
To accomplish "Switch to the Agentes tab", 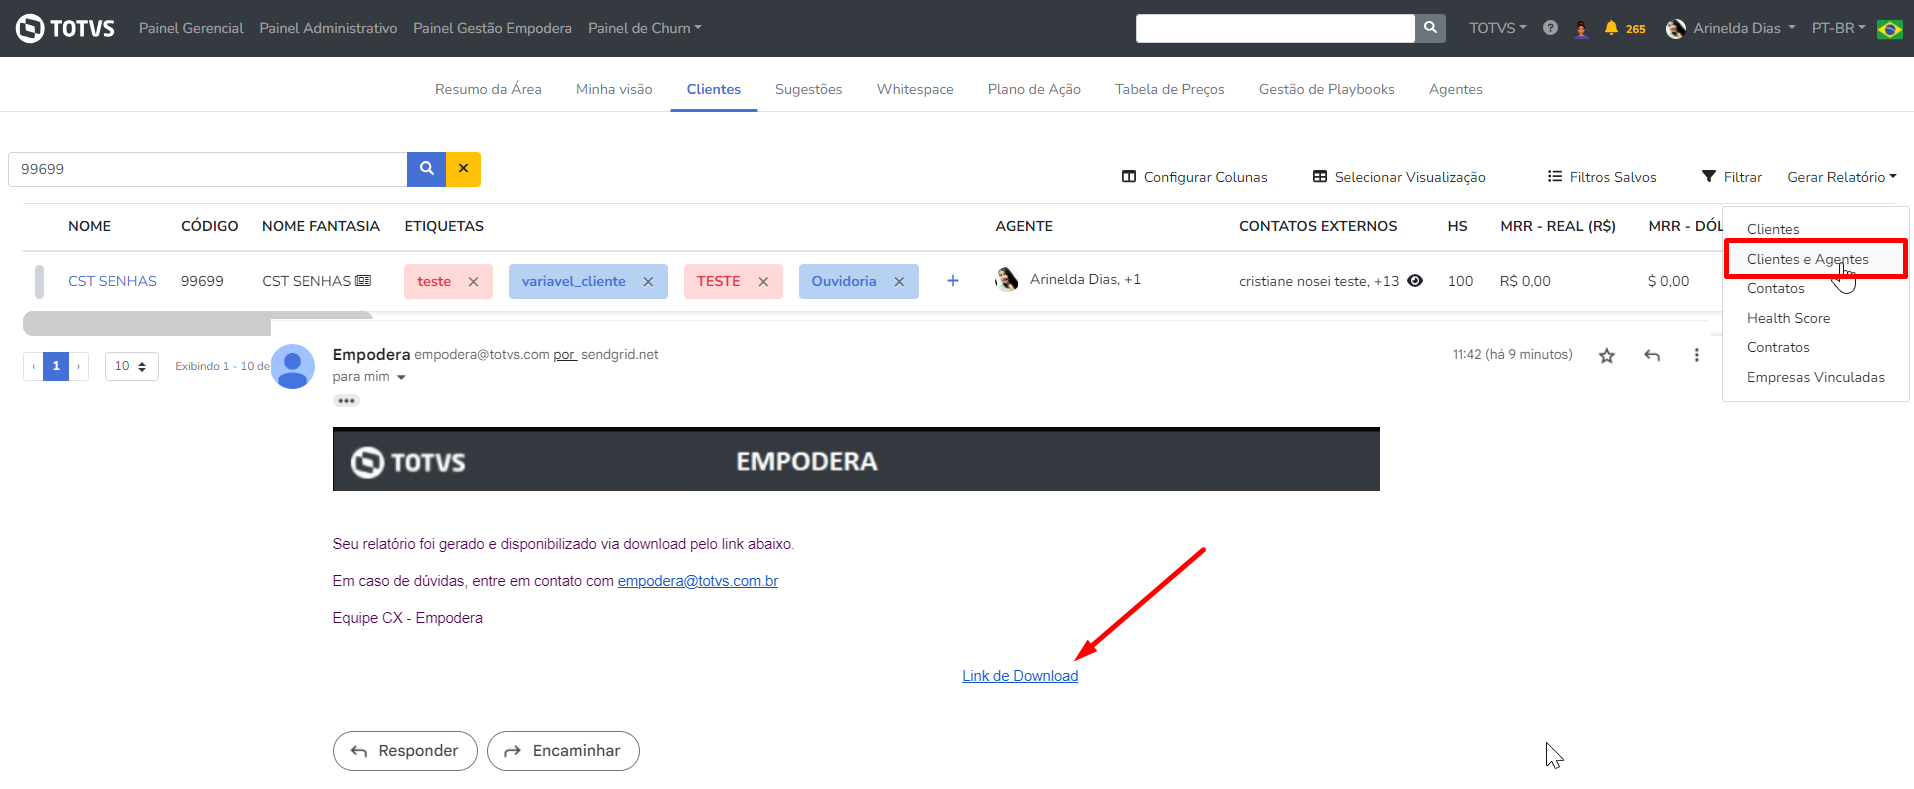I will pos(1456,89).
